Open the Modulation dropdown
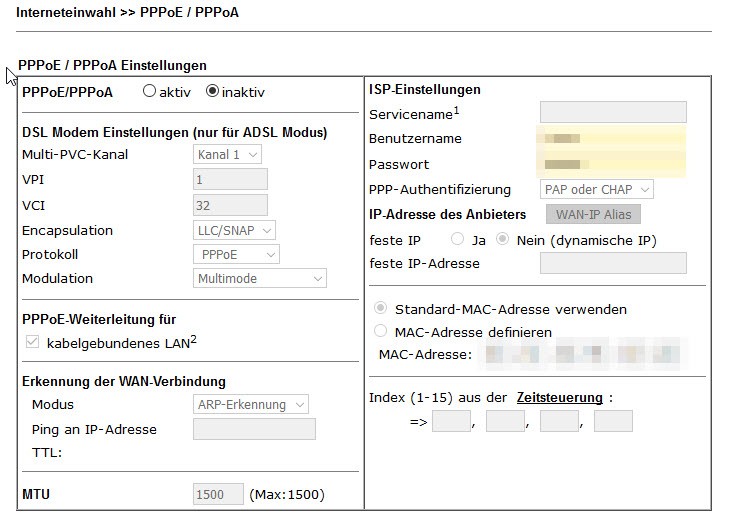Viewport: 729px width, 522px height. click(x=260, y=279)
